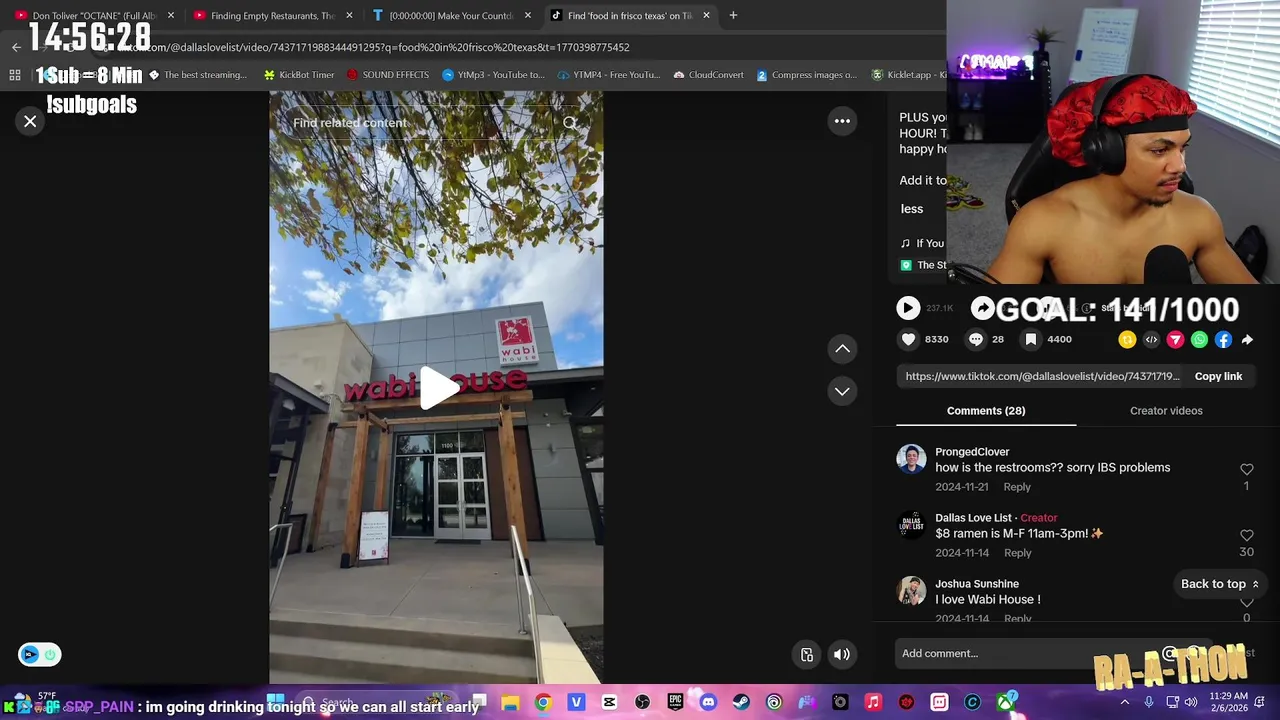
Task: Show hidden system tray icons chevron
Action: [x=1125, y=702]
